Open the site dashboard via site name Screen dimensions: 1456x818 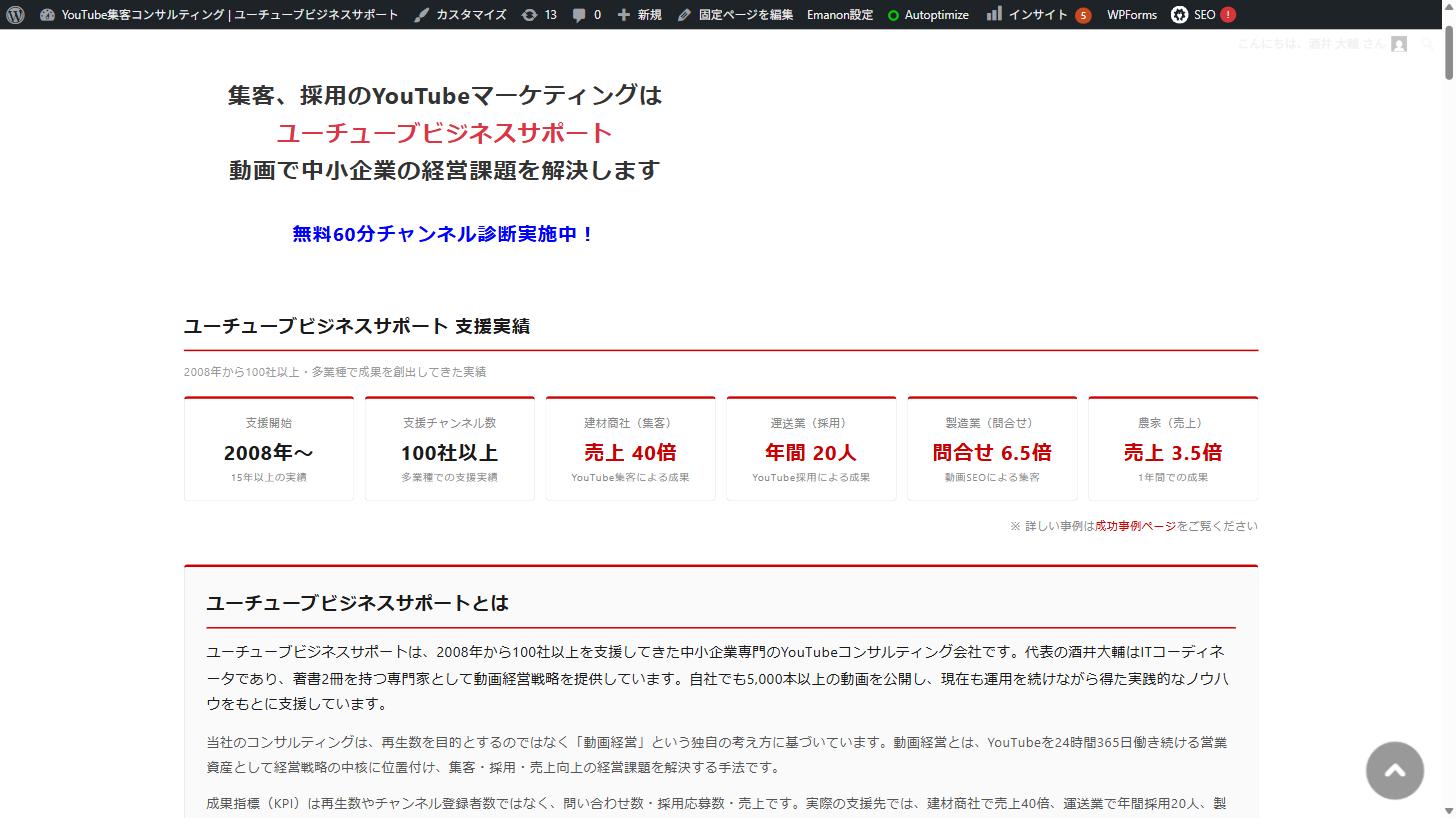[218, 15]
